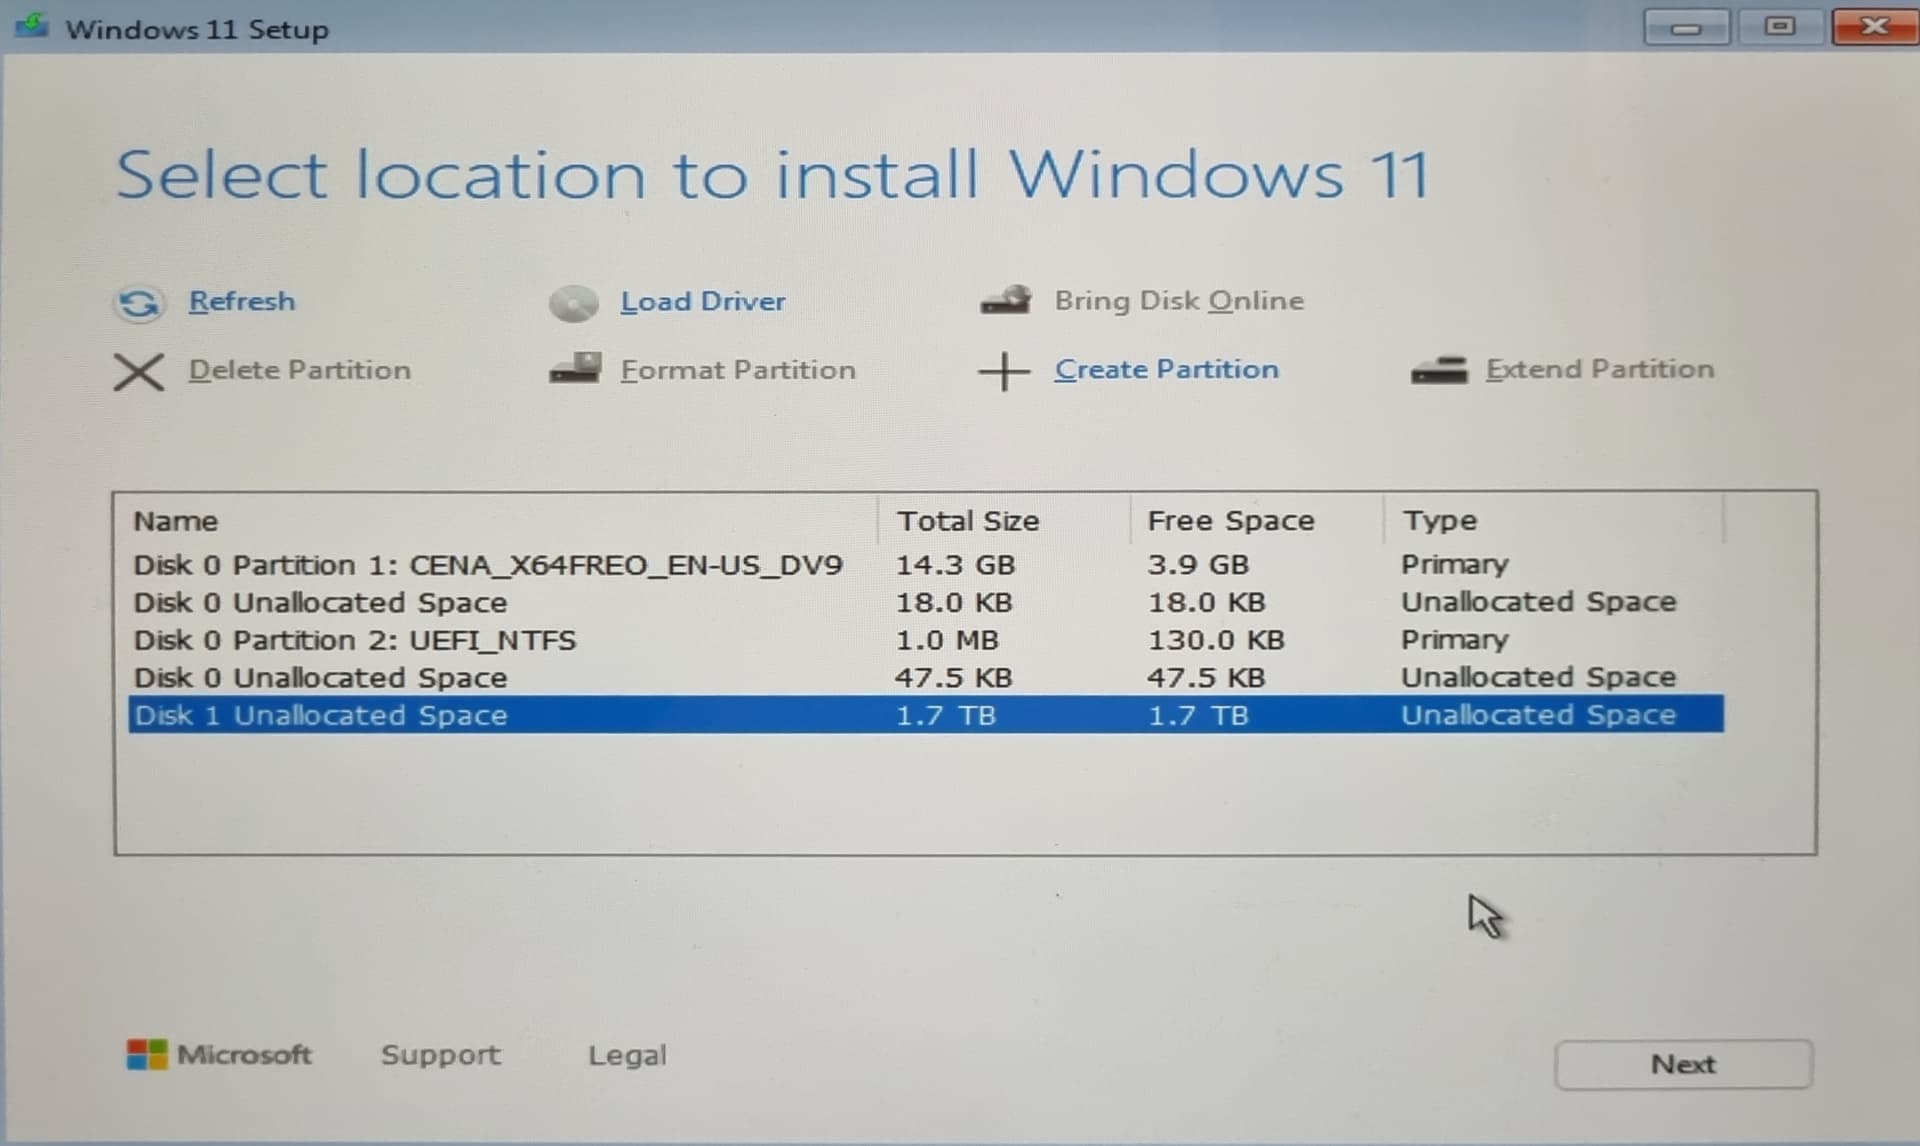Click the Type column header

coord(1554,520)
